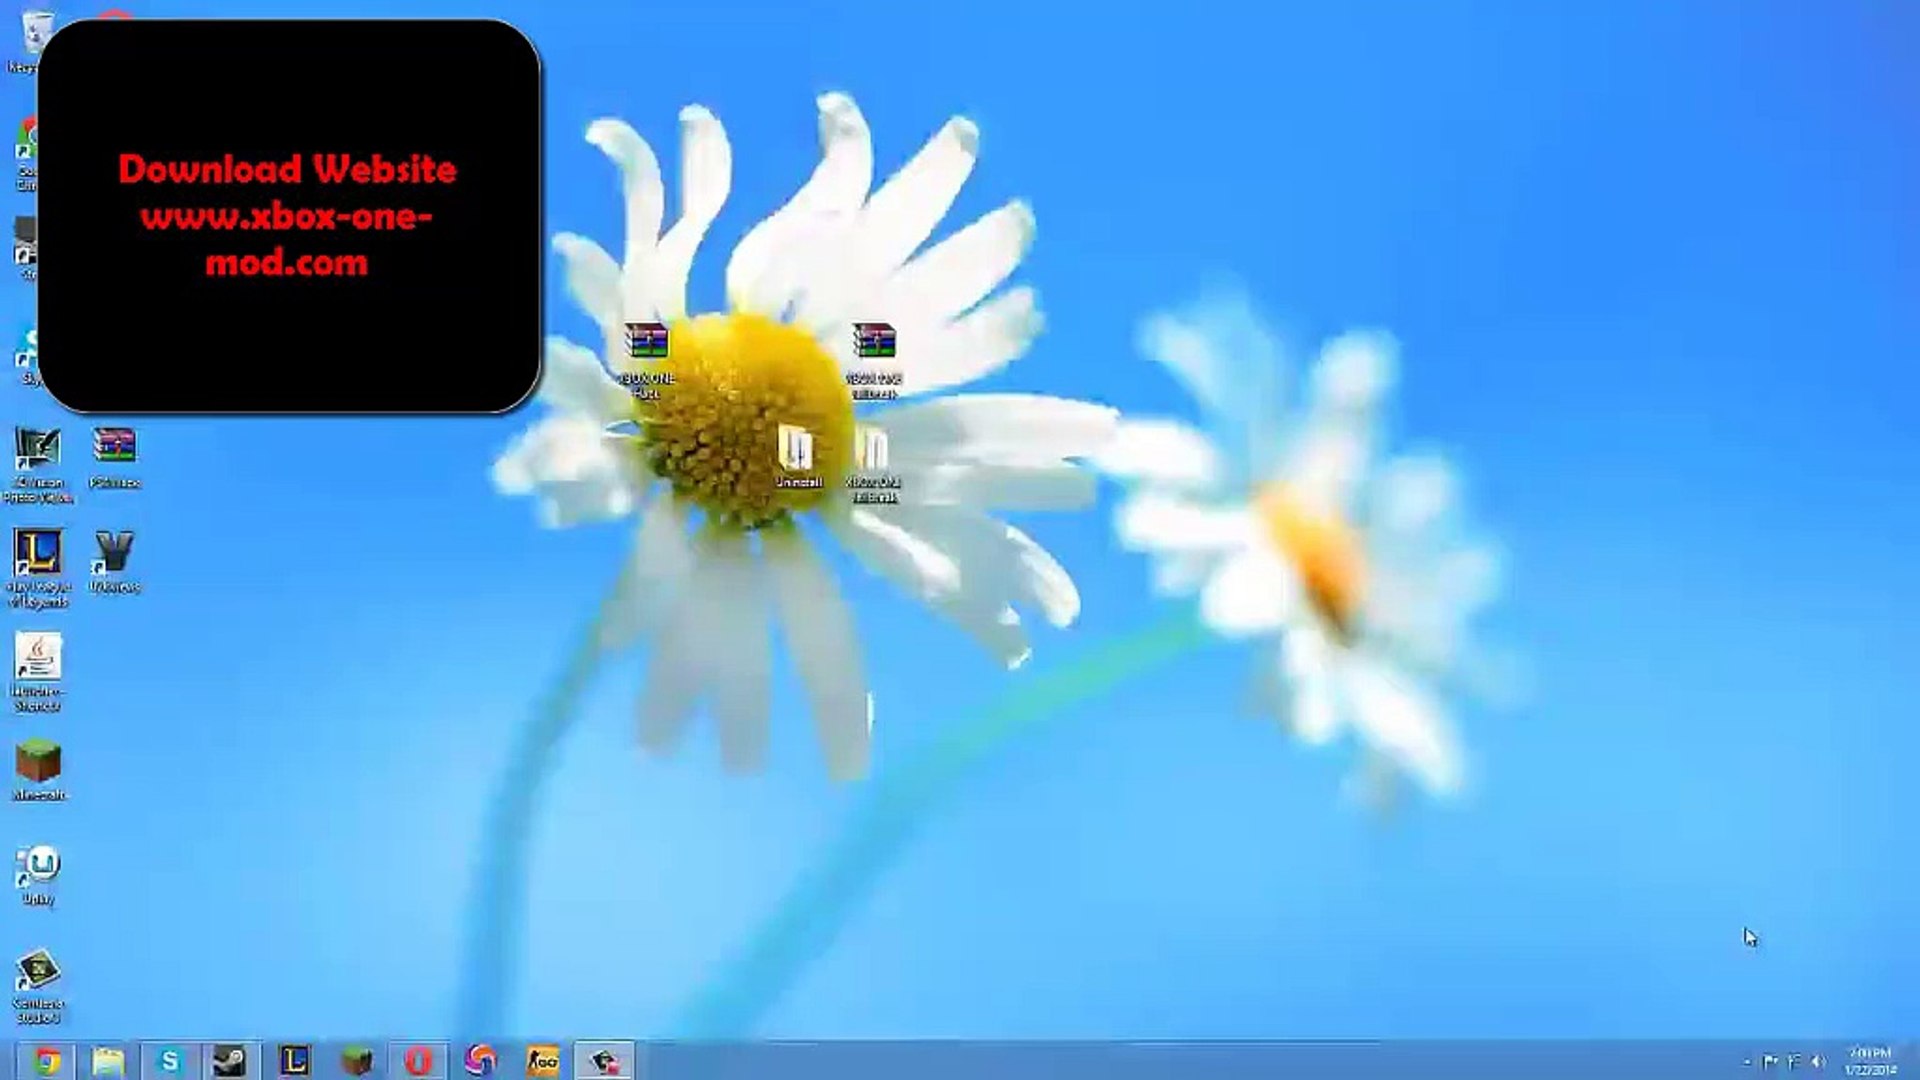Click the colorful swirl taskbar icon
The width and height of the screenshot is (1920, 1080).
(481, 1060)
